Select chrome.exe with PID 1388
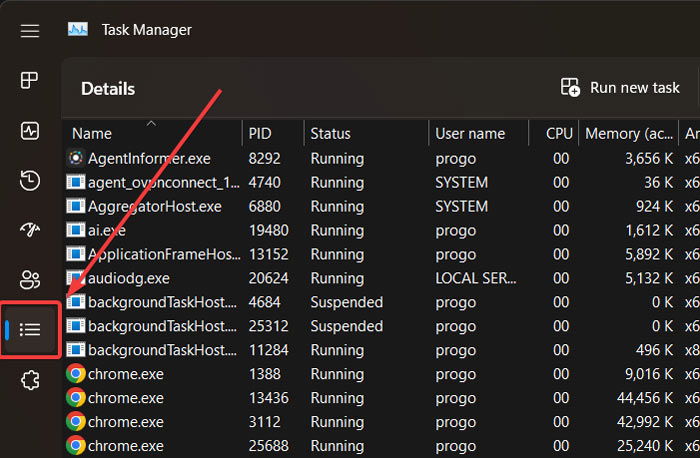700x458 pixels. tap(126, 374)
